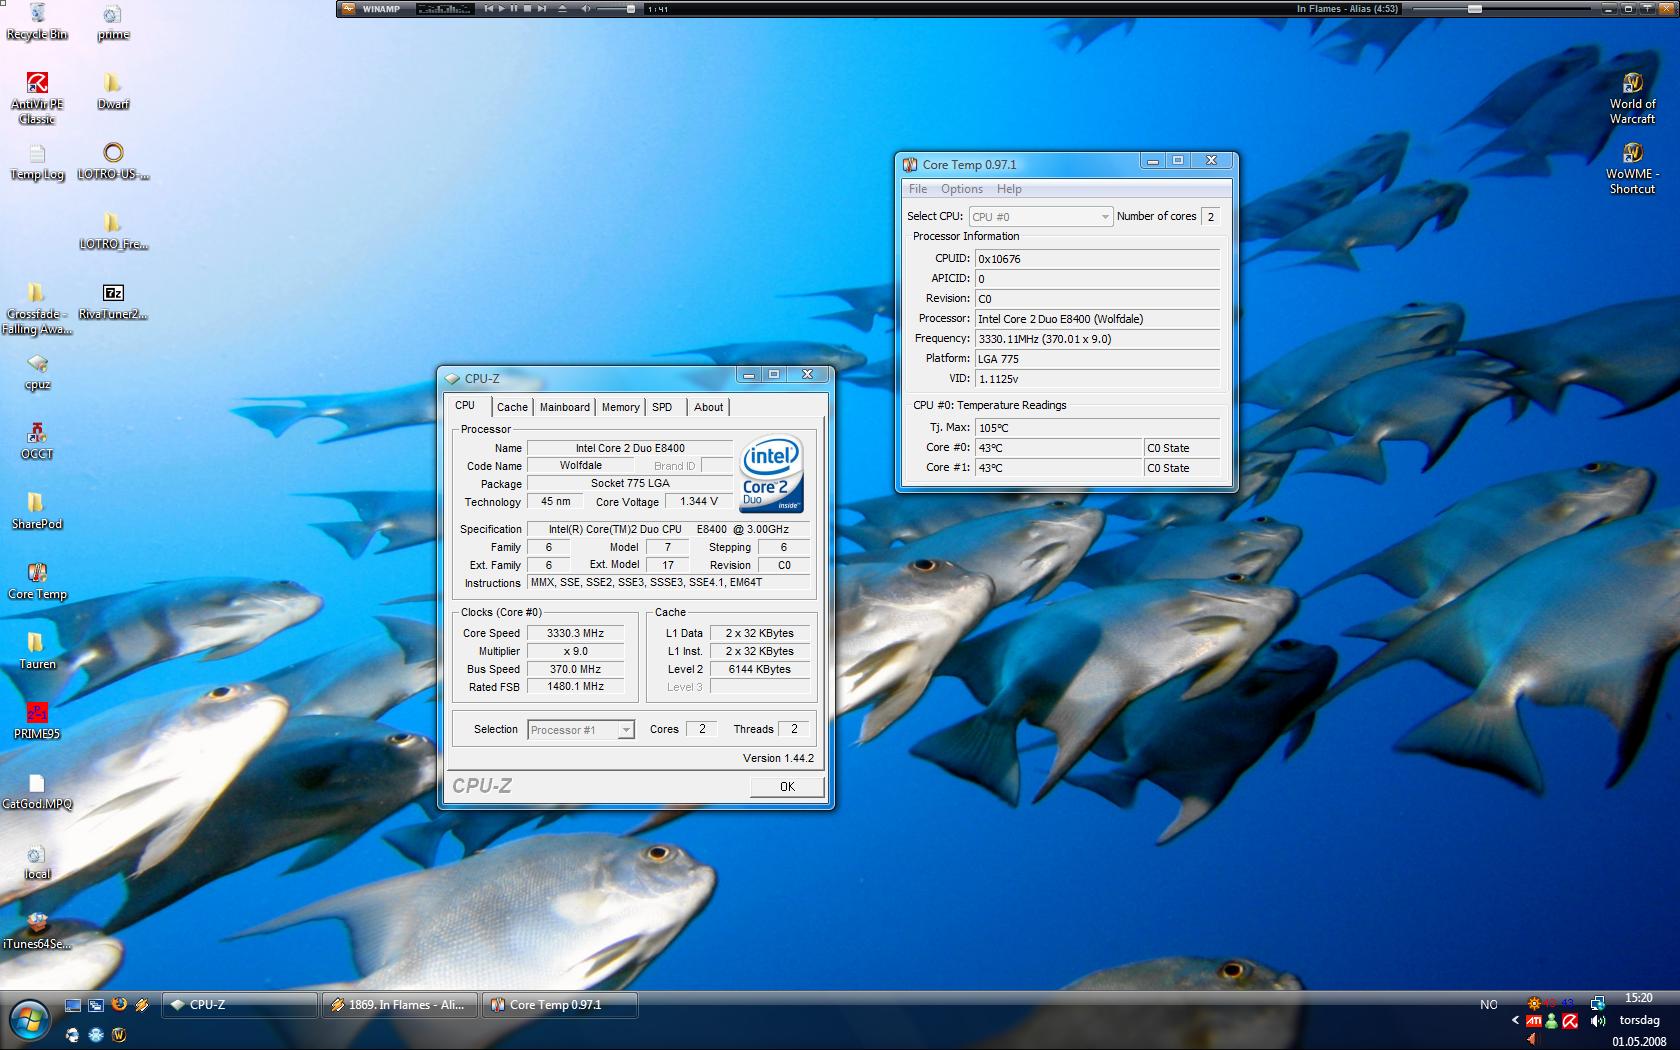The image size is (1680, 1050).
Task: Click Show Desktop in quick launch
Action: (73, 1004)
